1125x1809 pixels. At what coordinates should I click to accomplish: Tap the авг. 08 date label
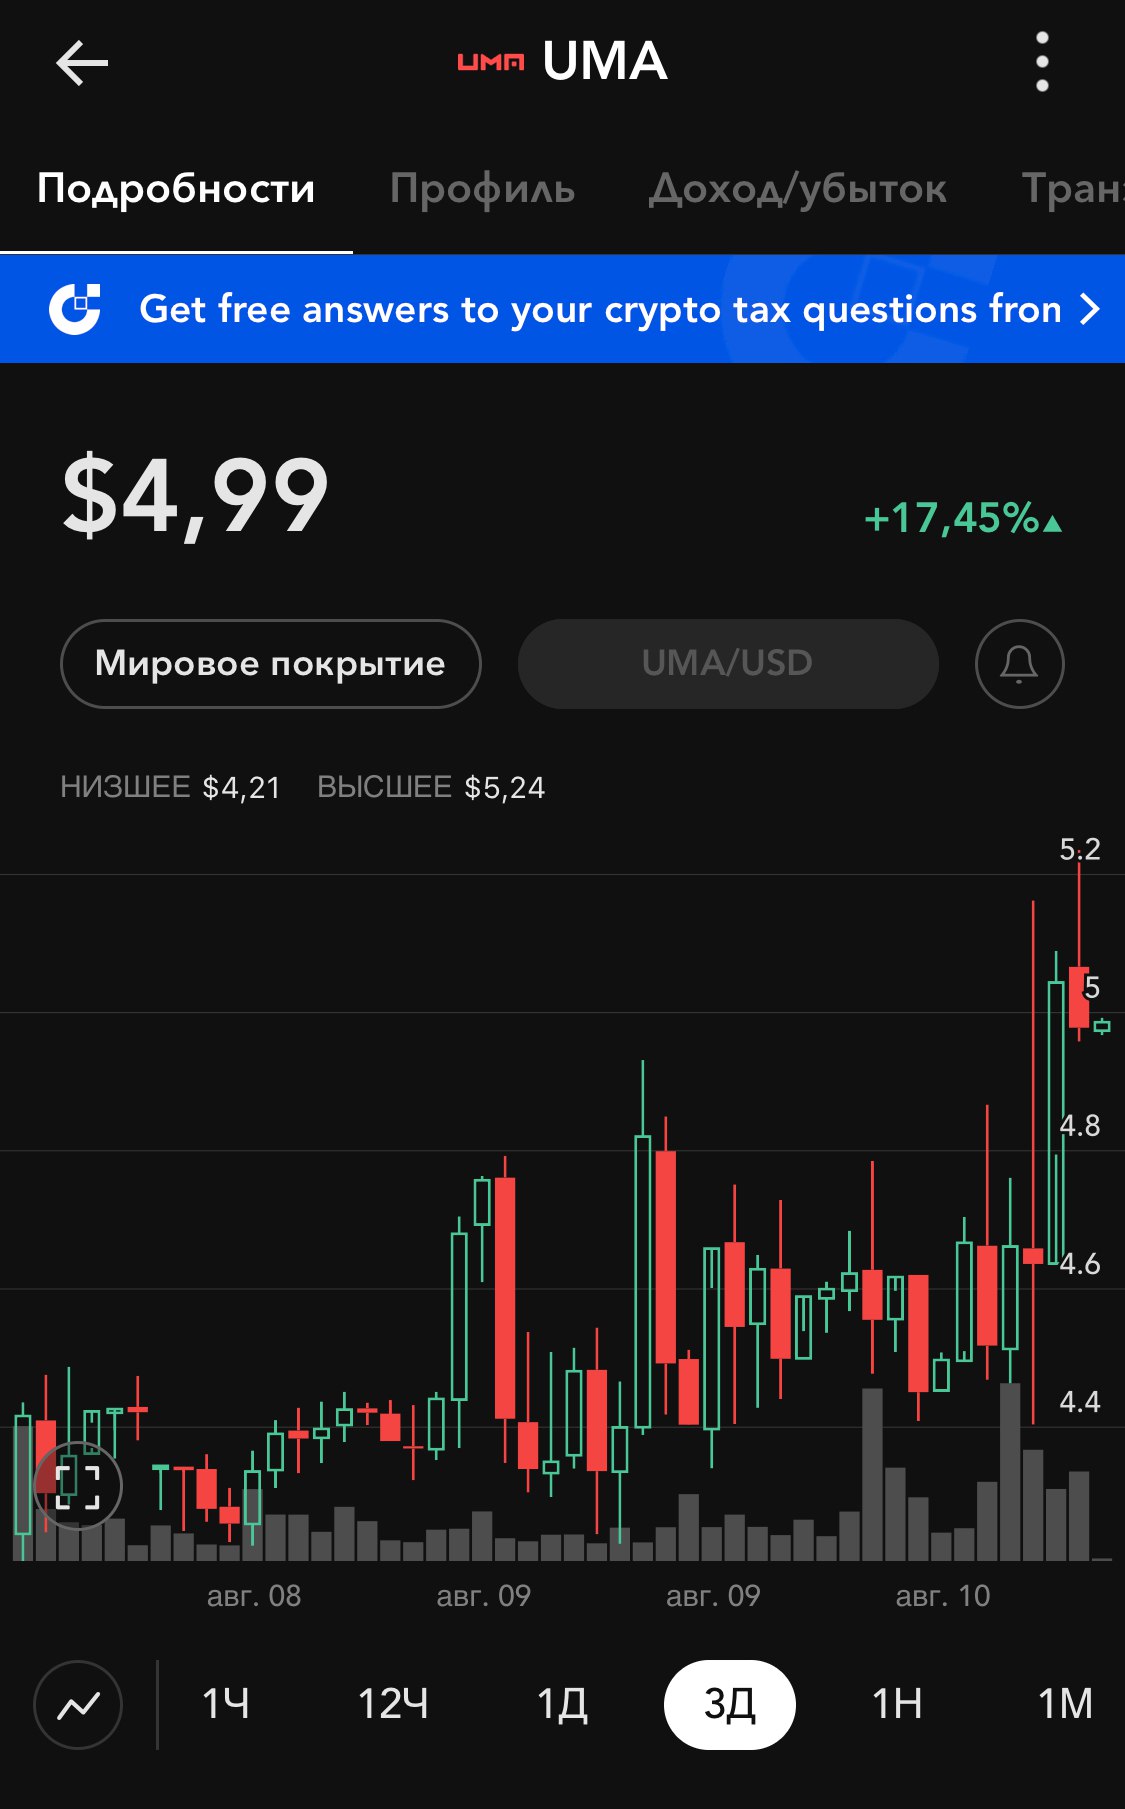pyautogui.click(x=254, y=1596)
